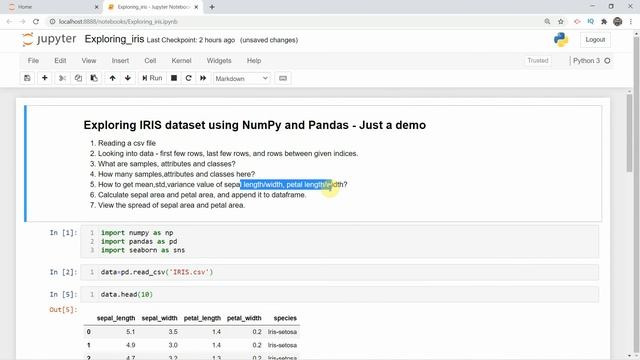This screenshot has width=640, height=360.
Task: Click list item 'Reading a csv file'
Action: click(127, 143)
